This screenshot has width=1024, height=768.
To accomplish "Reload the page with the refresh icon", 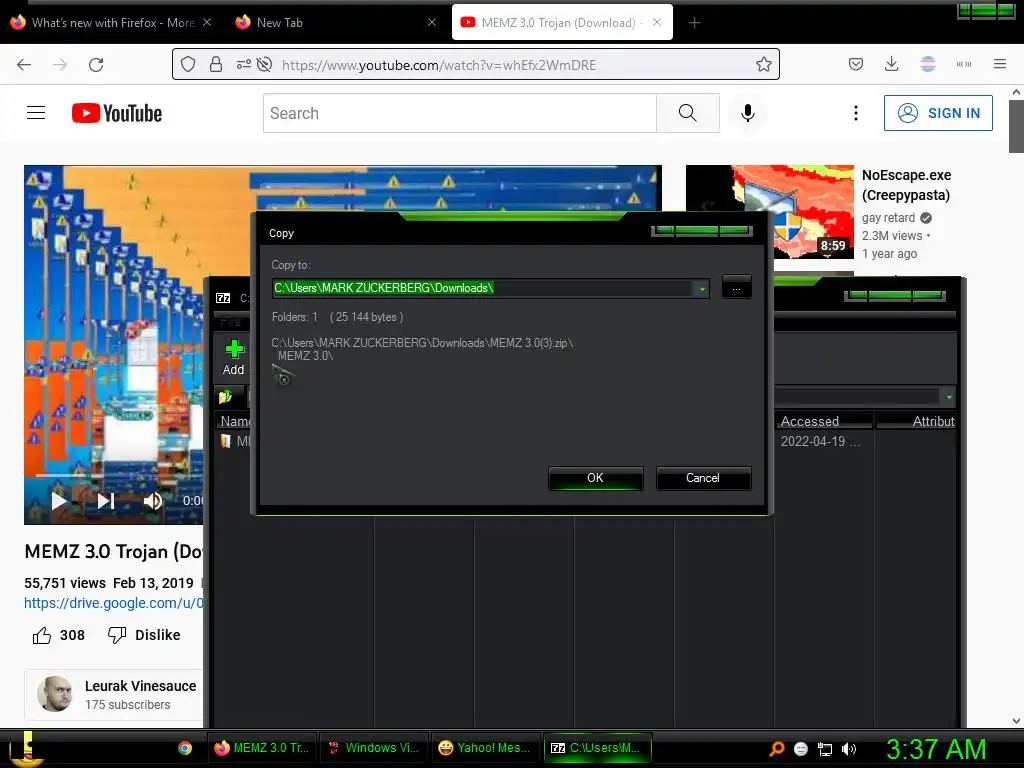I will (x=96, y=65).
